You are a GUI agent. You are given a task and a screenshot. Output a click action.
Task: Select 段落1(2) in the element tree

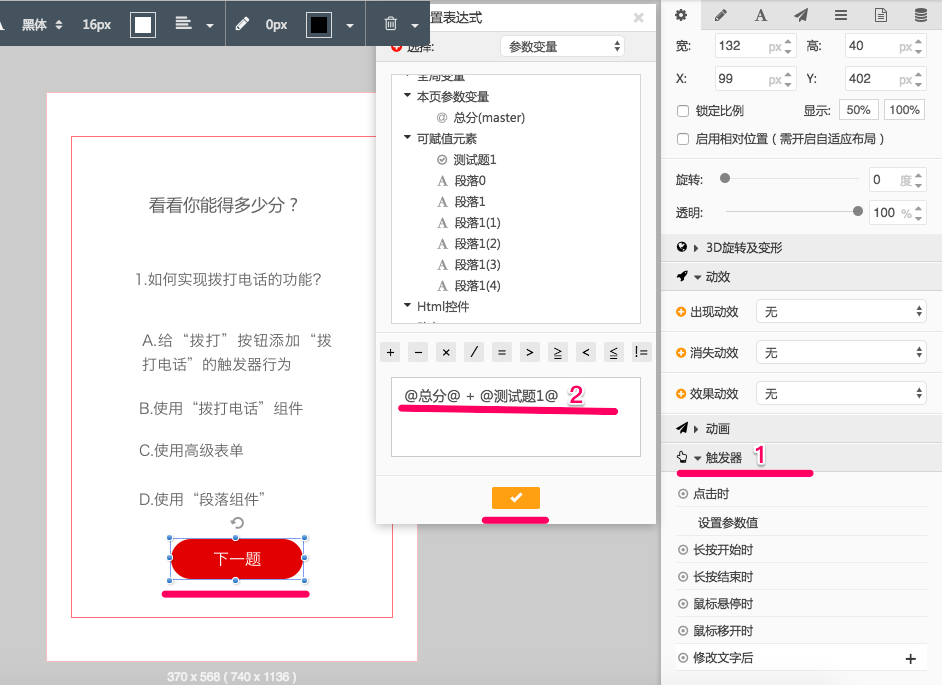[x=477, y=244]
